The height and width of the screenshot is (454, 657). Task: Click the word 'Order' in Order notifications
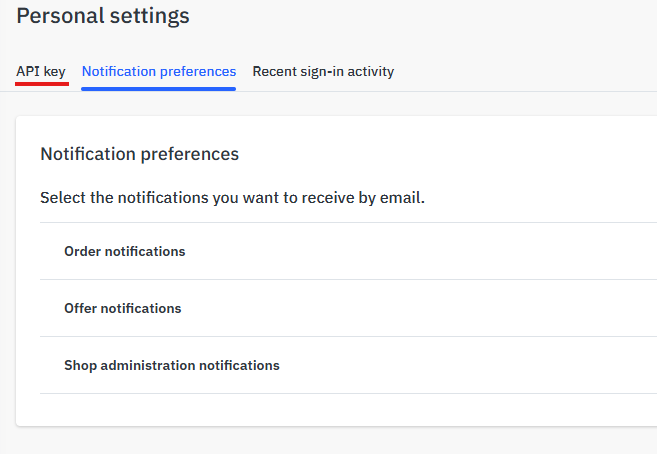tap(83, 251)
